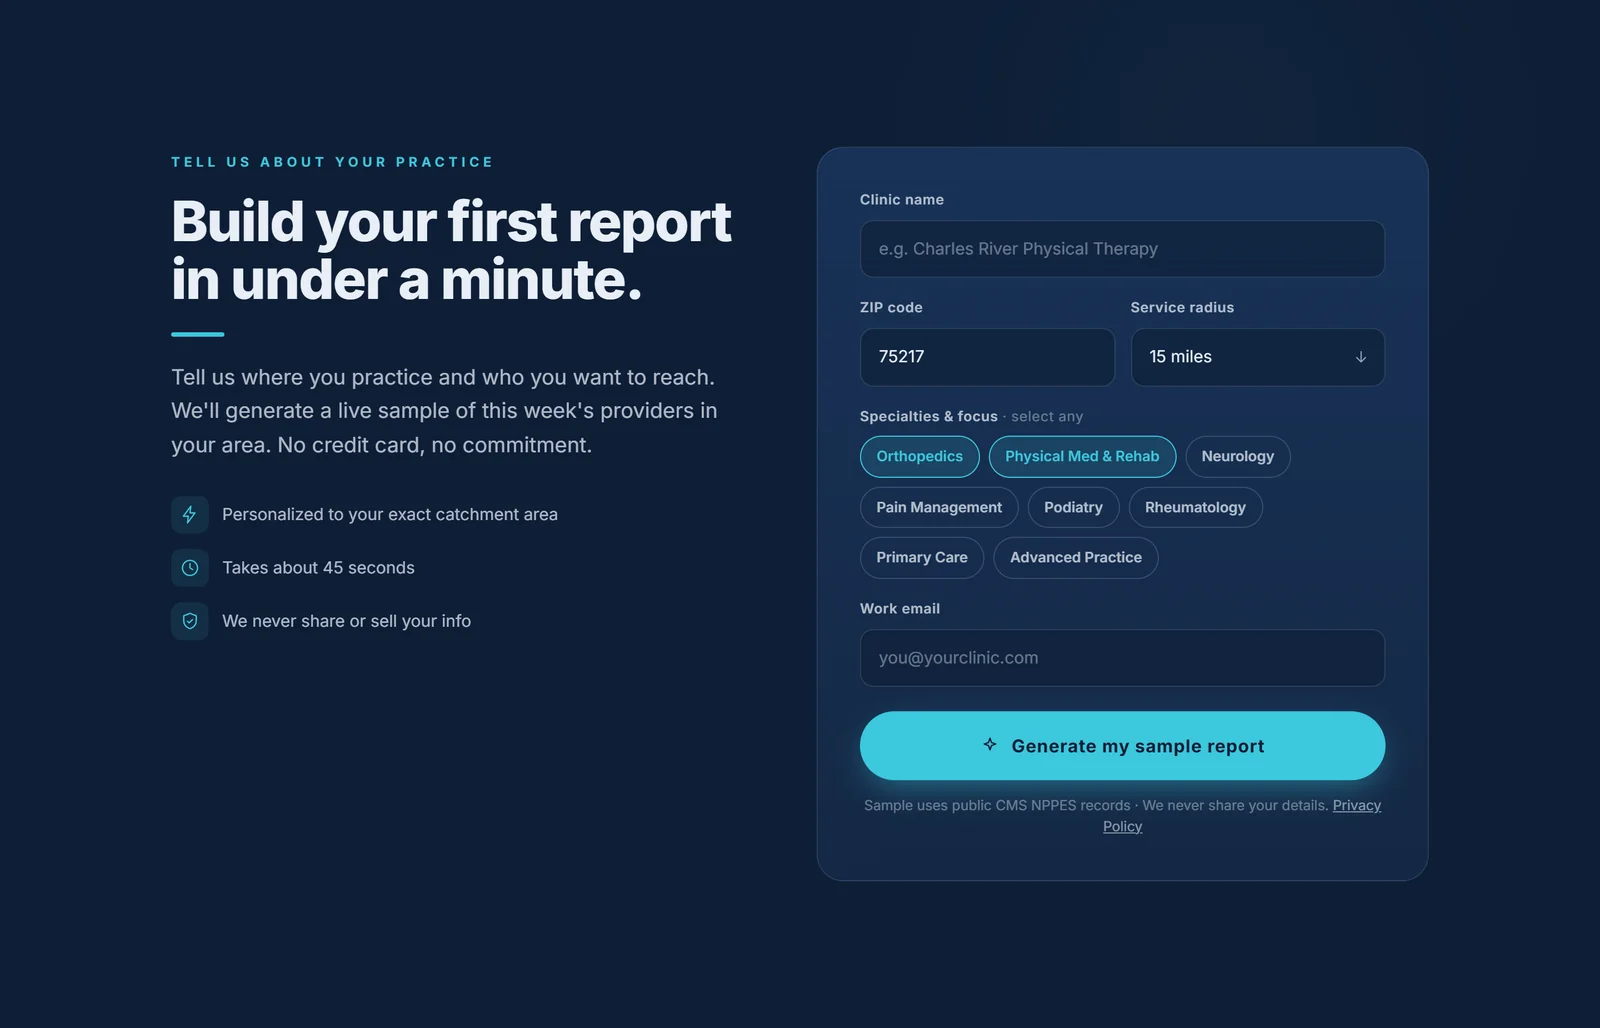Select the Podiatry specialty chip
The image size is (1600, 1028).
point(1073,508)
